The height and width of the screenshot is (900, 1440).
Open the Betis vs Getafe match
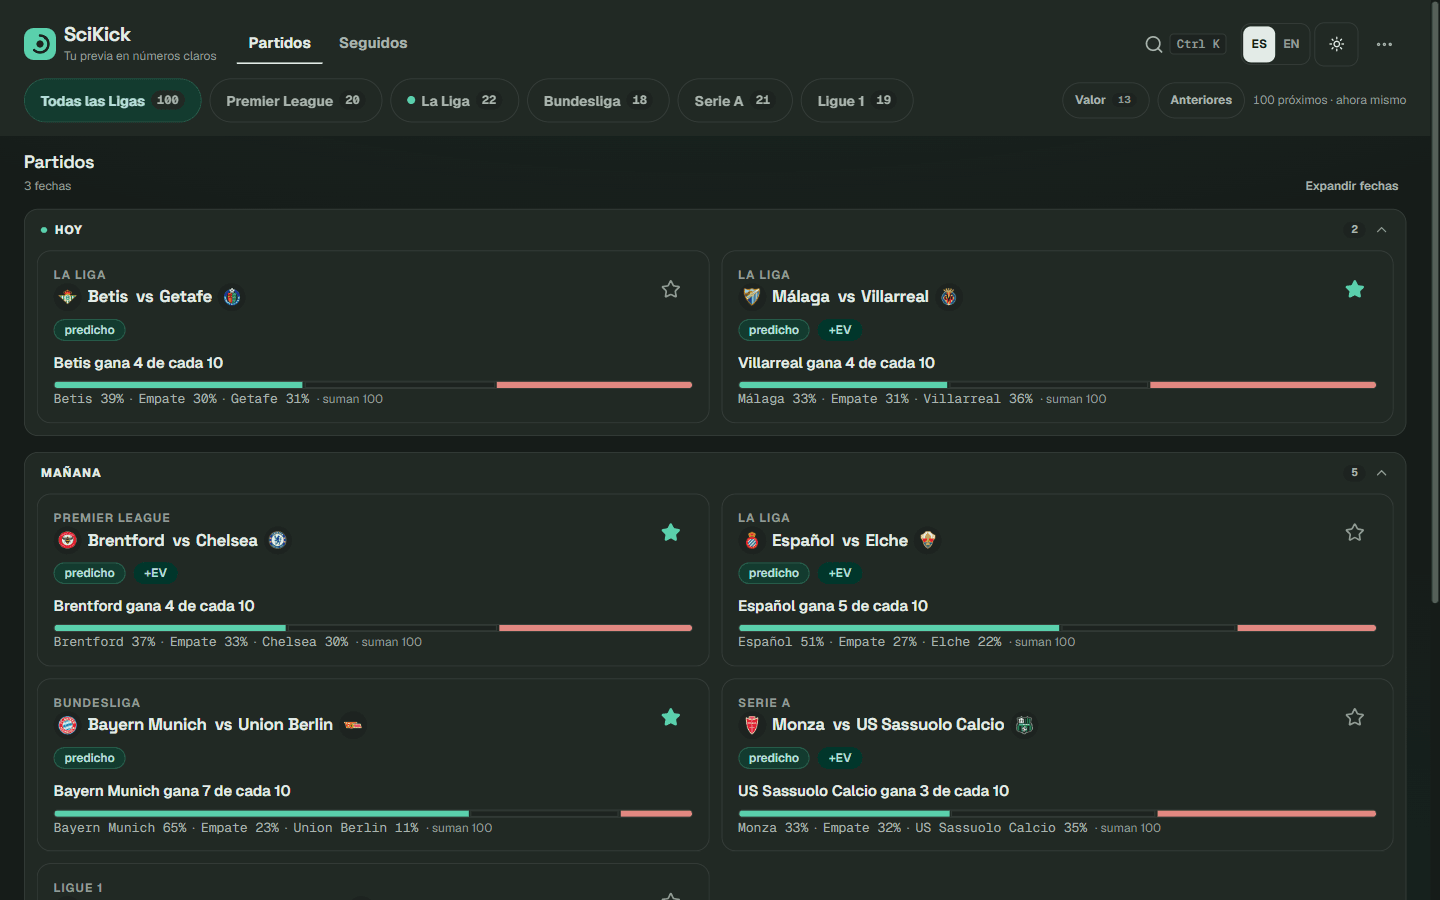373,336
